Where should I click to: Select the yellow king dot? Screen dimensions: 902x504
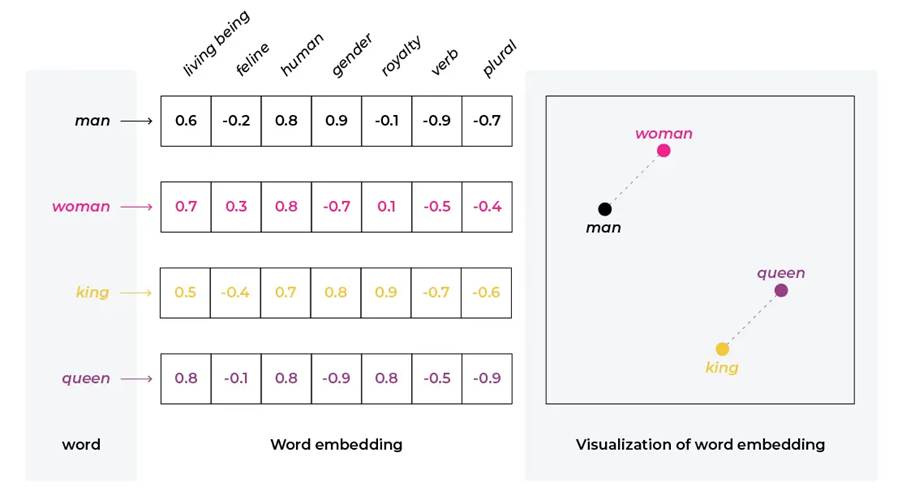pyautogui.click(x=722, y=349)
